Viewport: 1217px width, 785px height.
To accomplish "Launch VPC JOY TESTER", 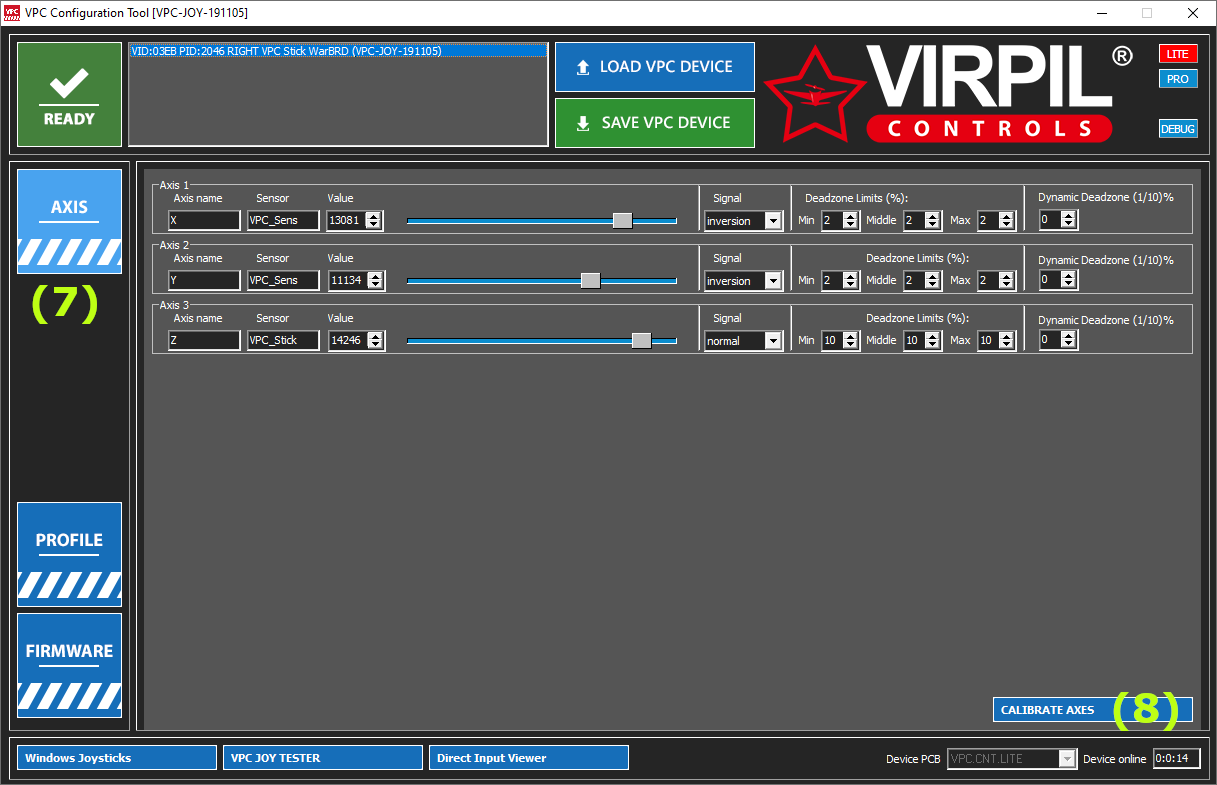I will [323, 758].
